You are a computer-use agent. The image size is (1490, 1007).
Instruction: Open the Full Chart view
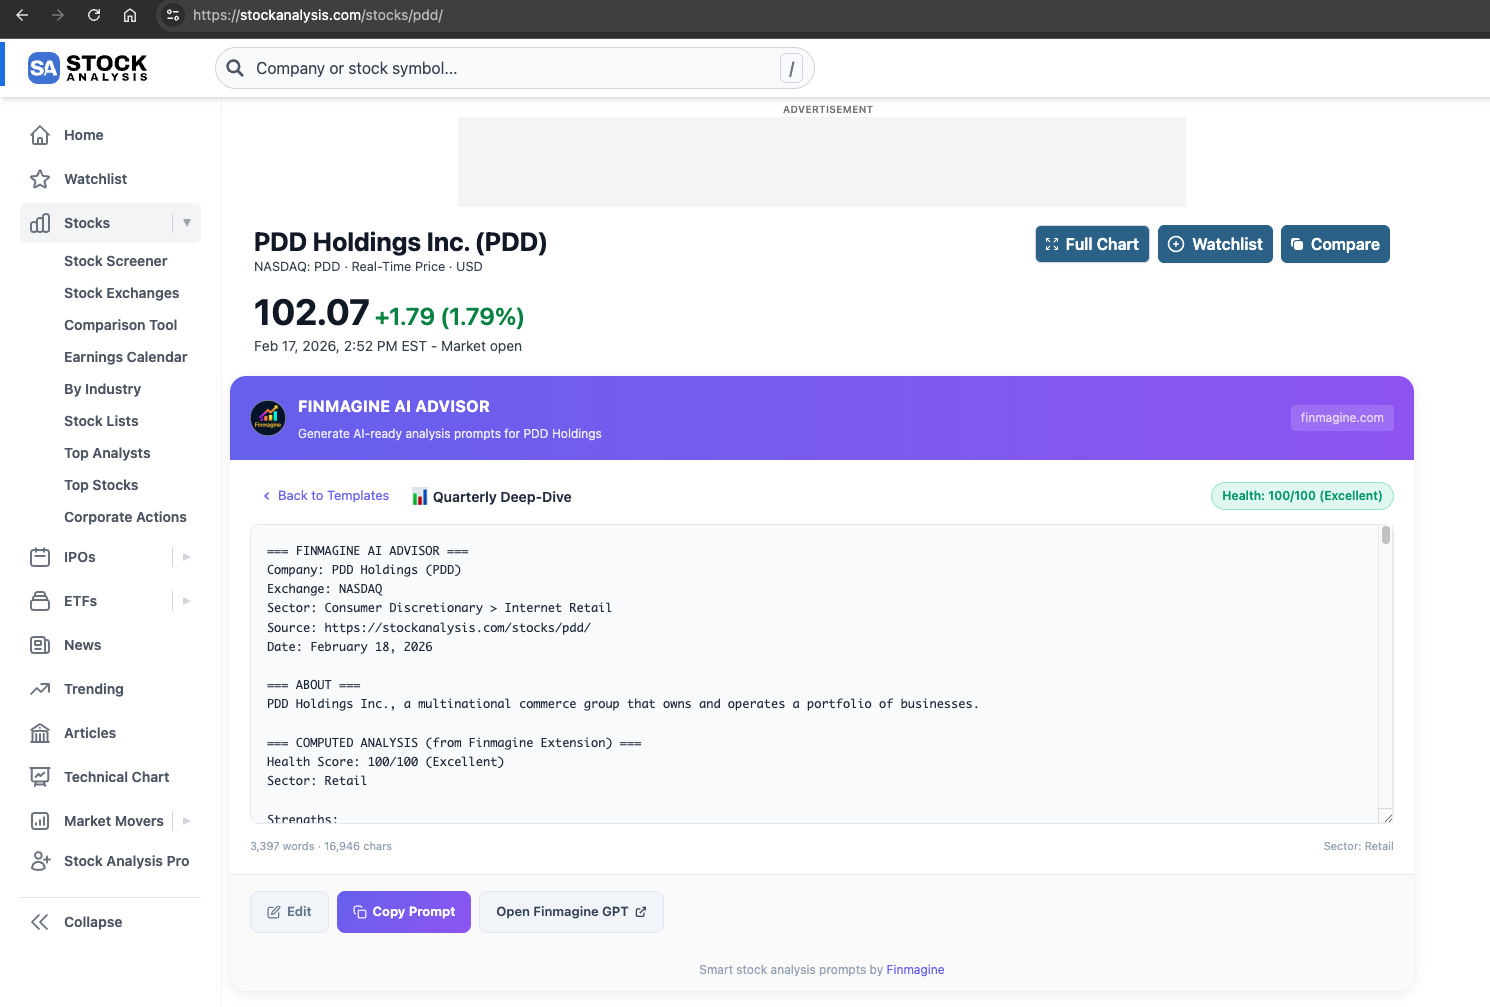(x=1092, y=244)
